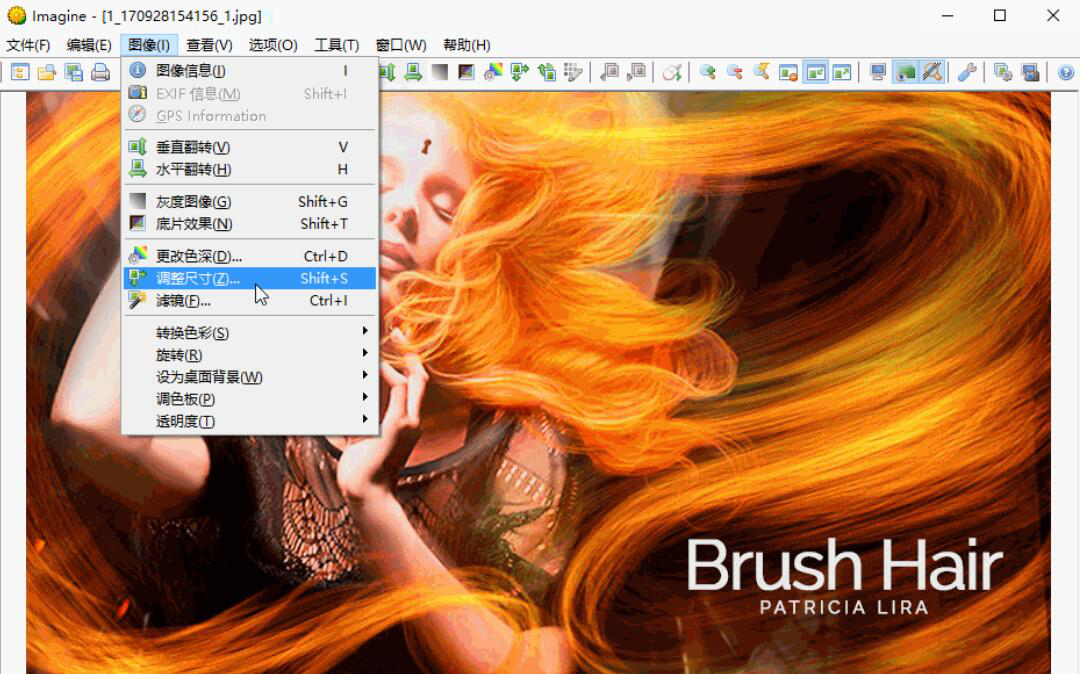Toggle the green image eye view button
The width and height of the screenshot is (1080, 674).
click(905, 72)
